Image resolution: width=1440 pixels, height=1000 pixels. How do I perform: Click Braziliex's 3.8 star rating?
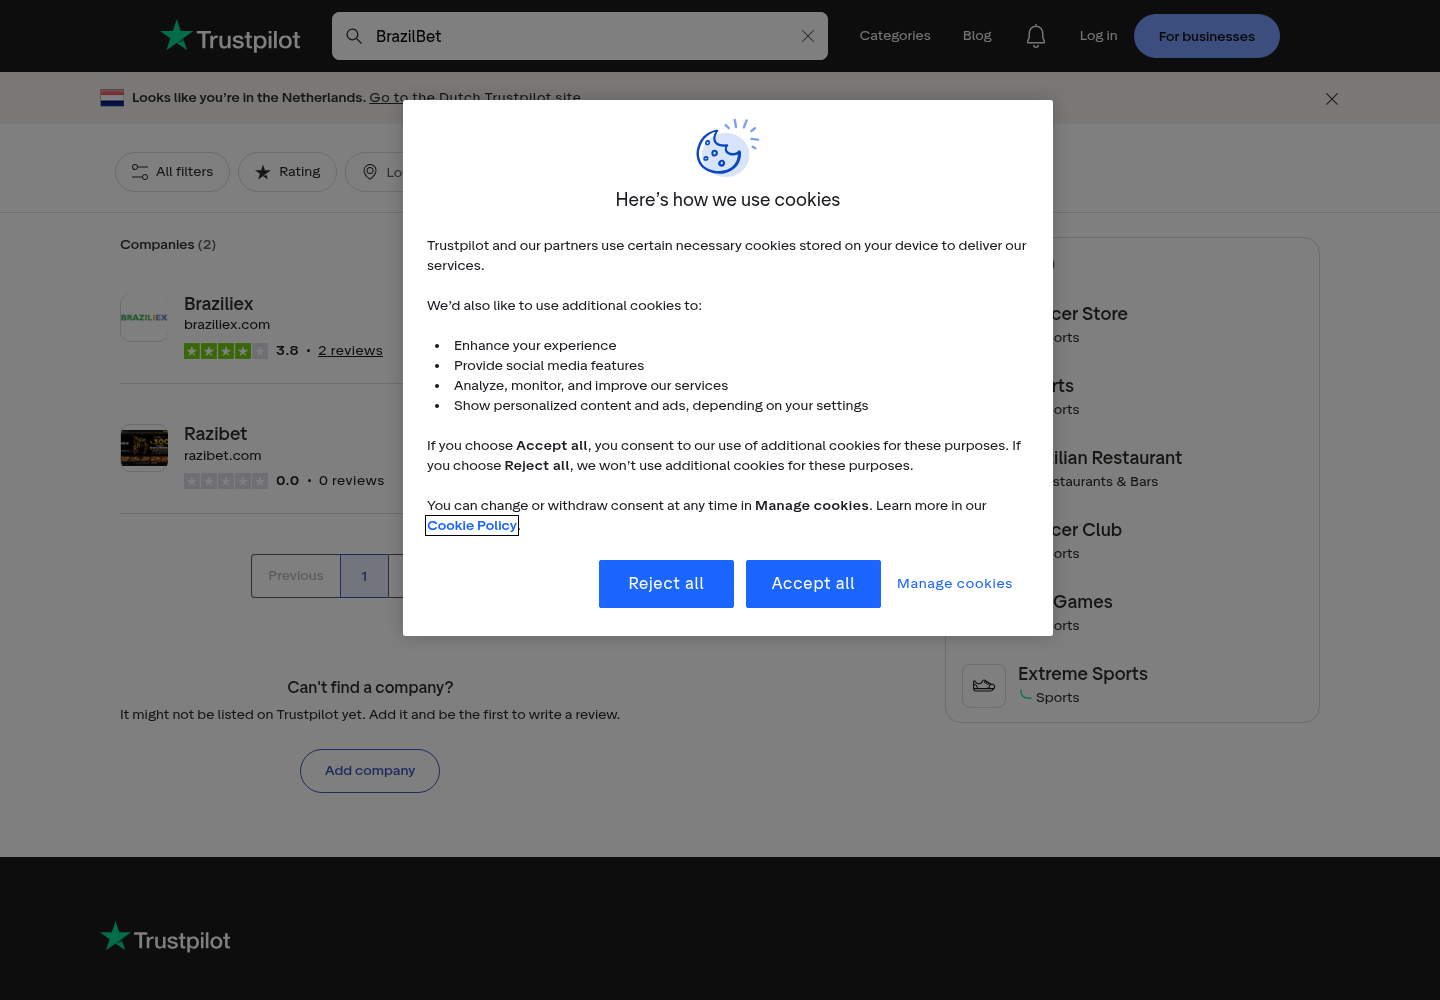(226, 351)
